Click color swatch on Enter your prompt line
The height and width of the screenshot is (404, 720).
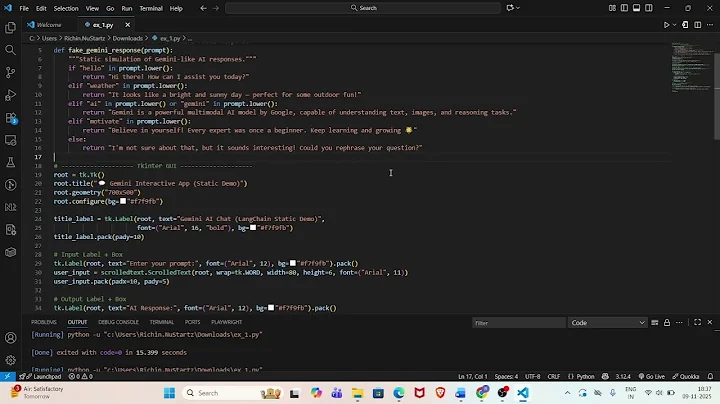tap(292, 264)
